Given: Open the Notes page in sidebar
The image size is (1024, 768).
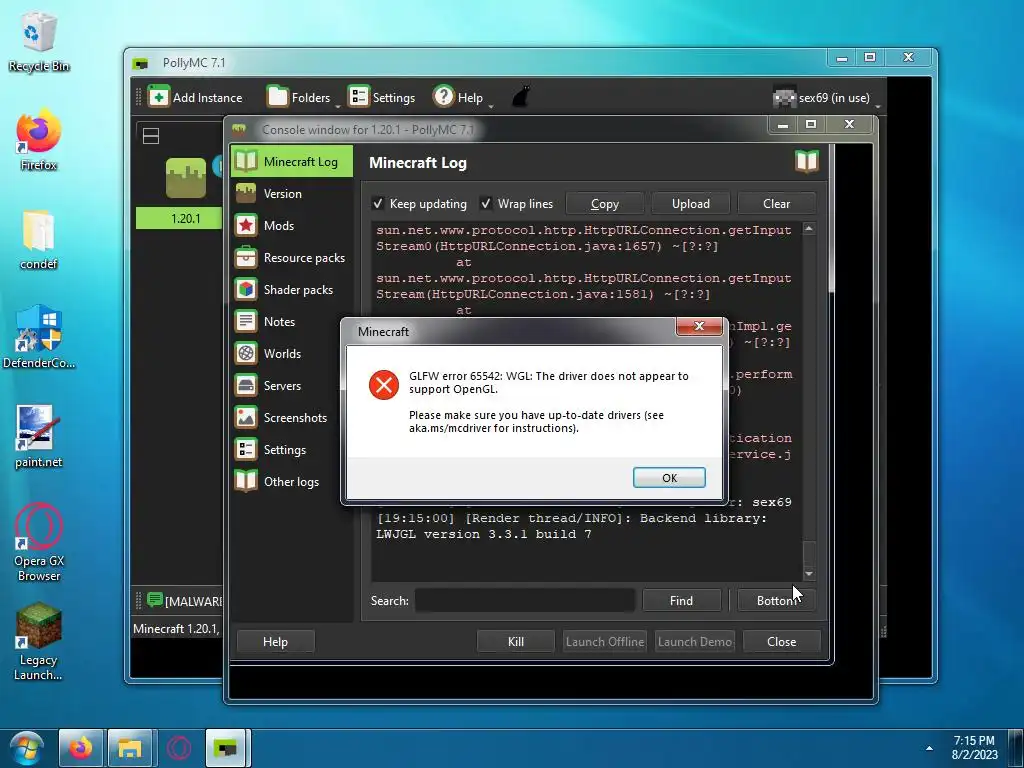Looking at the screenshot, I should [279, 321].
